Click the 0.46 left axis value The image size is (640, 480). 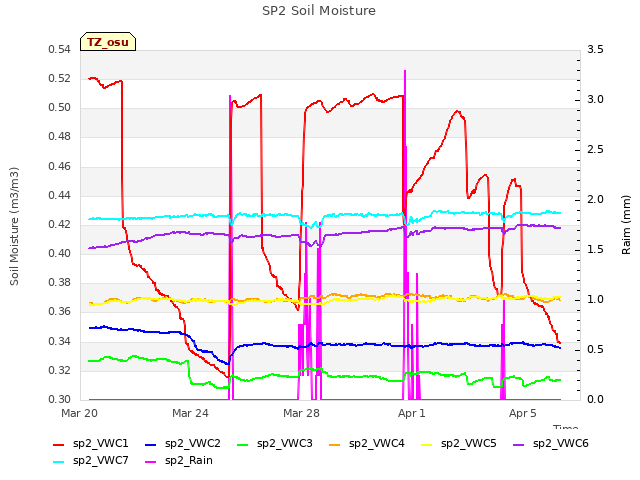tap(60, 167)
